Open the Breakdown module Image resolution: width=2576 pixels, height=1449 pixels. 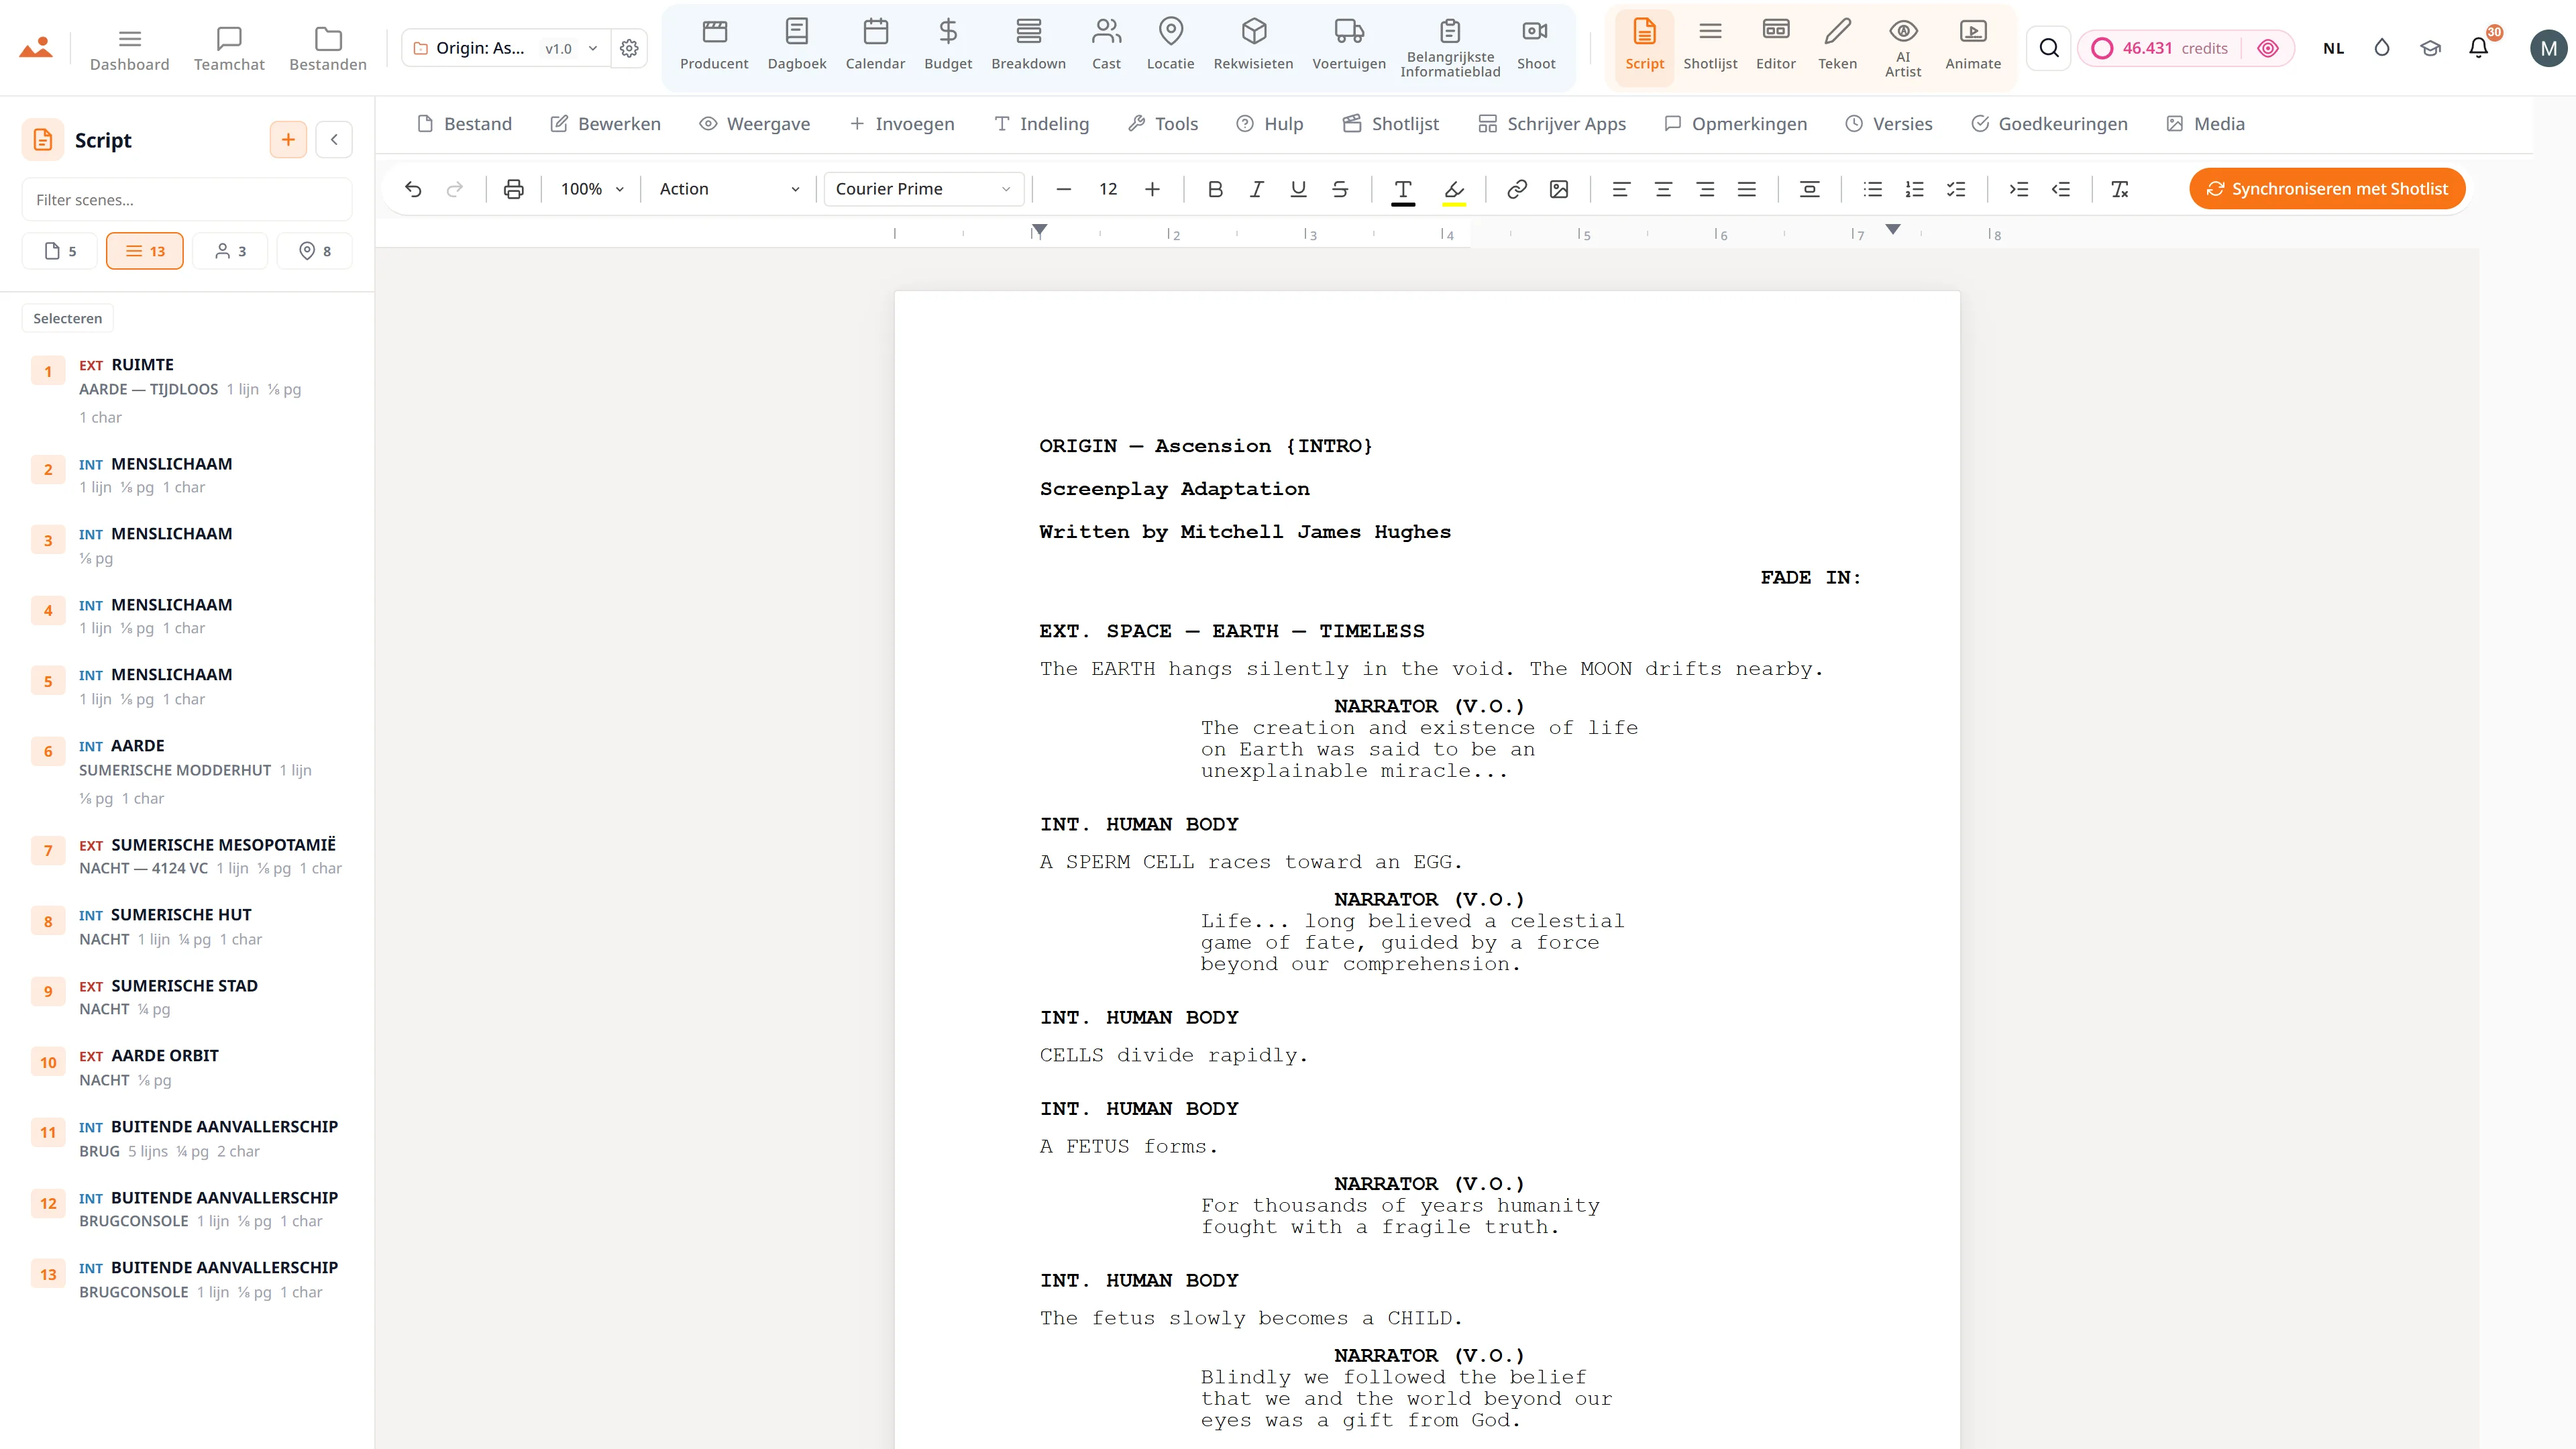[x=1028, y=46]
